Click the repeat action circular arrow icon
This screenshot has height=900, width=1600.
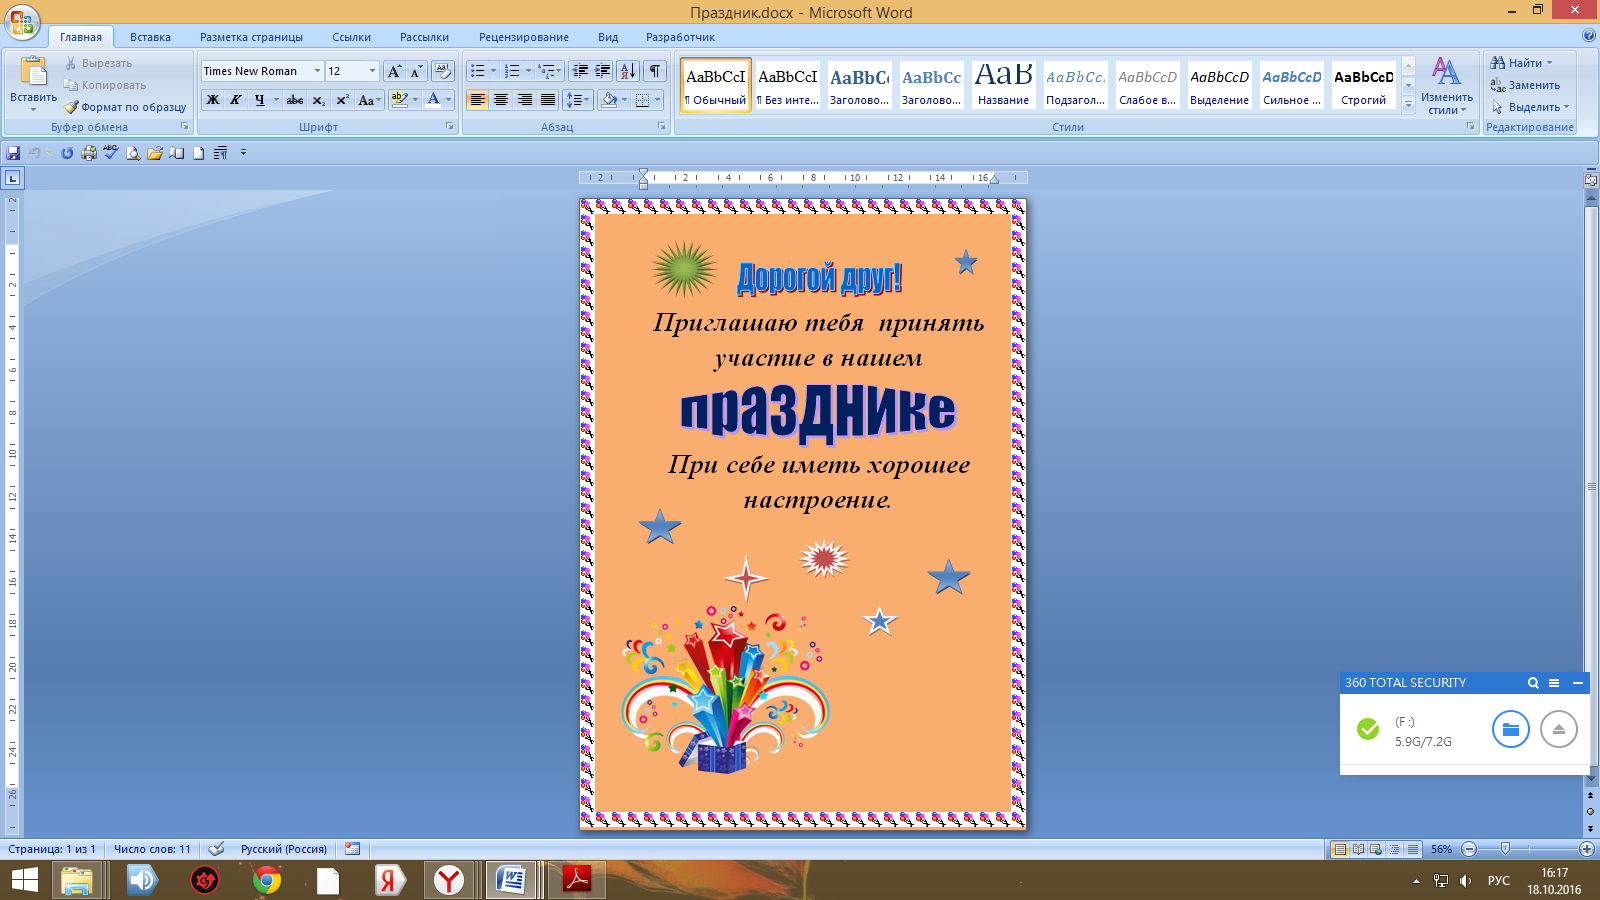[x=67, y=153]
